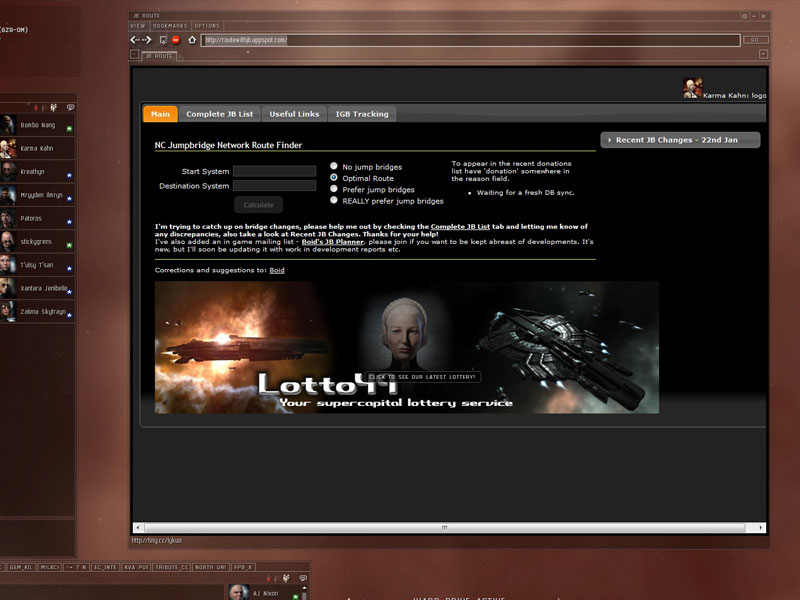The height and width of the screenshot is (600, 800).
Task: Switch to the Useful Links tab
Action: 294,114
